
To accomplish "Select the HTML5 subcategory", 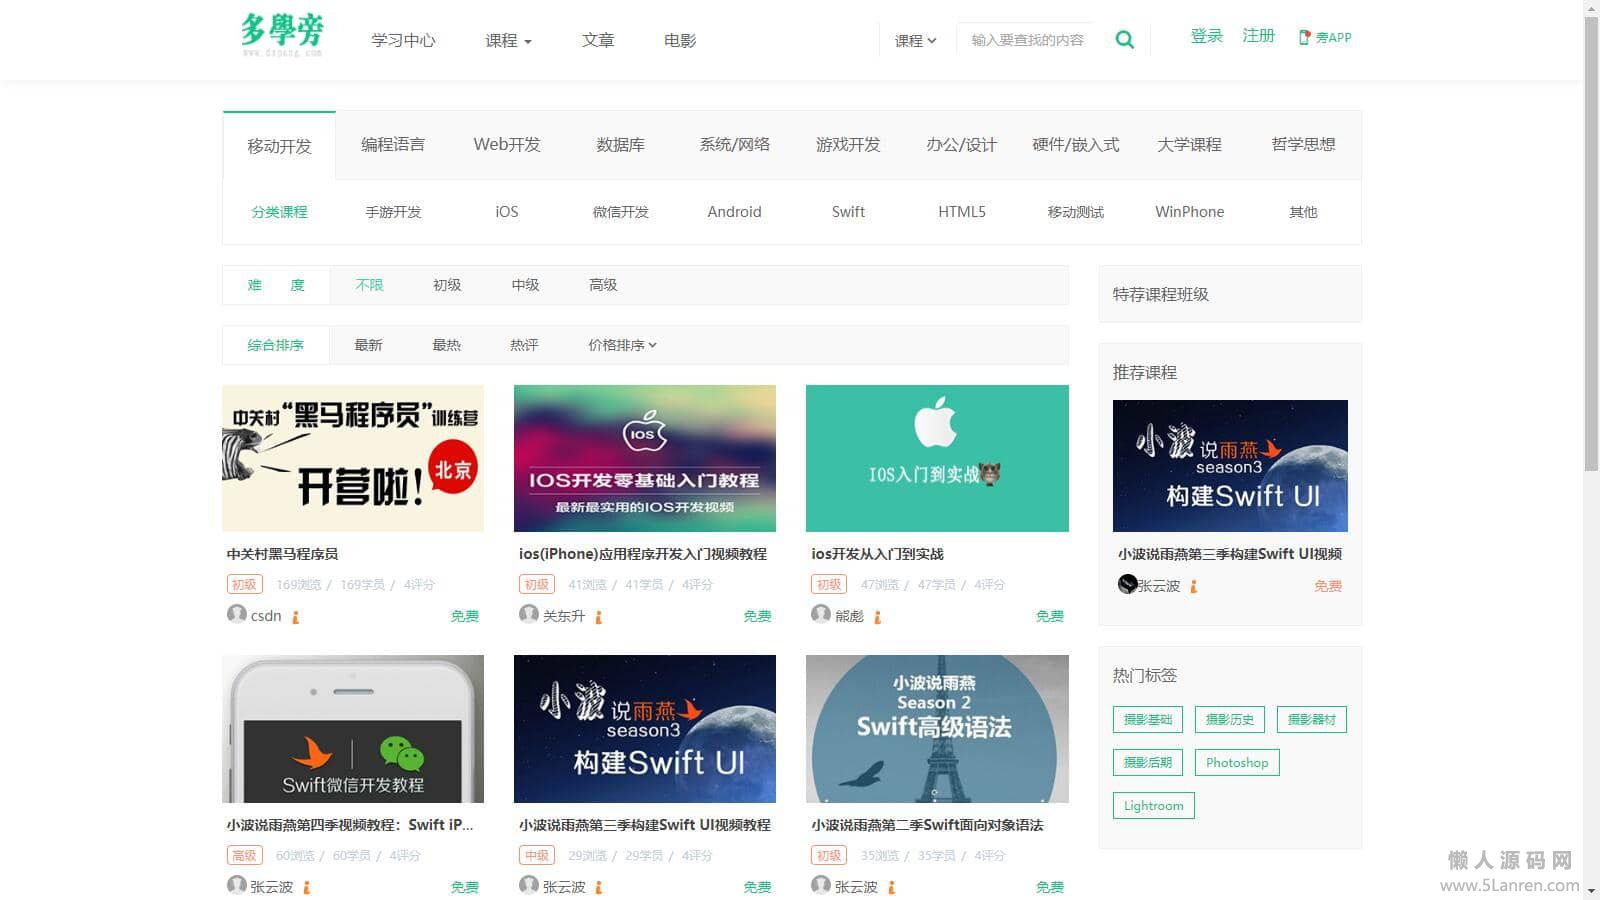I will pyautogui.click(x=962, y=212).
